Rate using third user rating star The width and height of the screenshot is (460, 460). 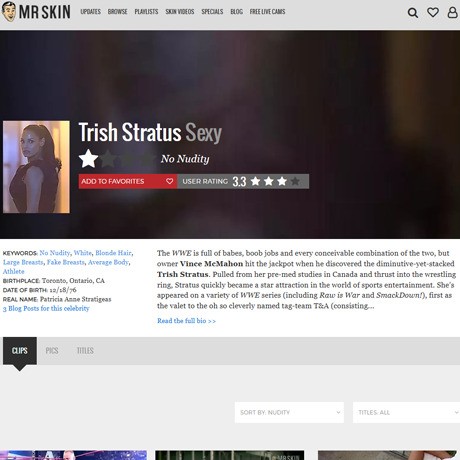[282, 181]
